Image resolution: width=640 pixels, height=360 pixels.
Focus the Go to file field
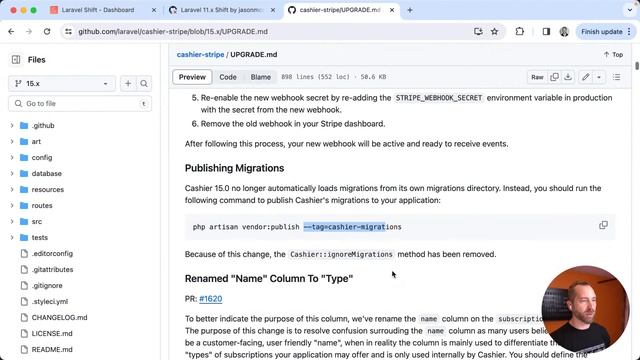pyautogui.click(x=80, y=104)
